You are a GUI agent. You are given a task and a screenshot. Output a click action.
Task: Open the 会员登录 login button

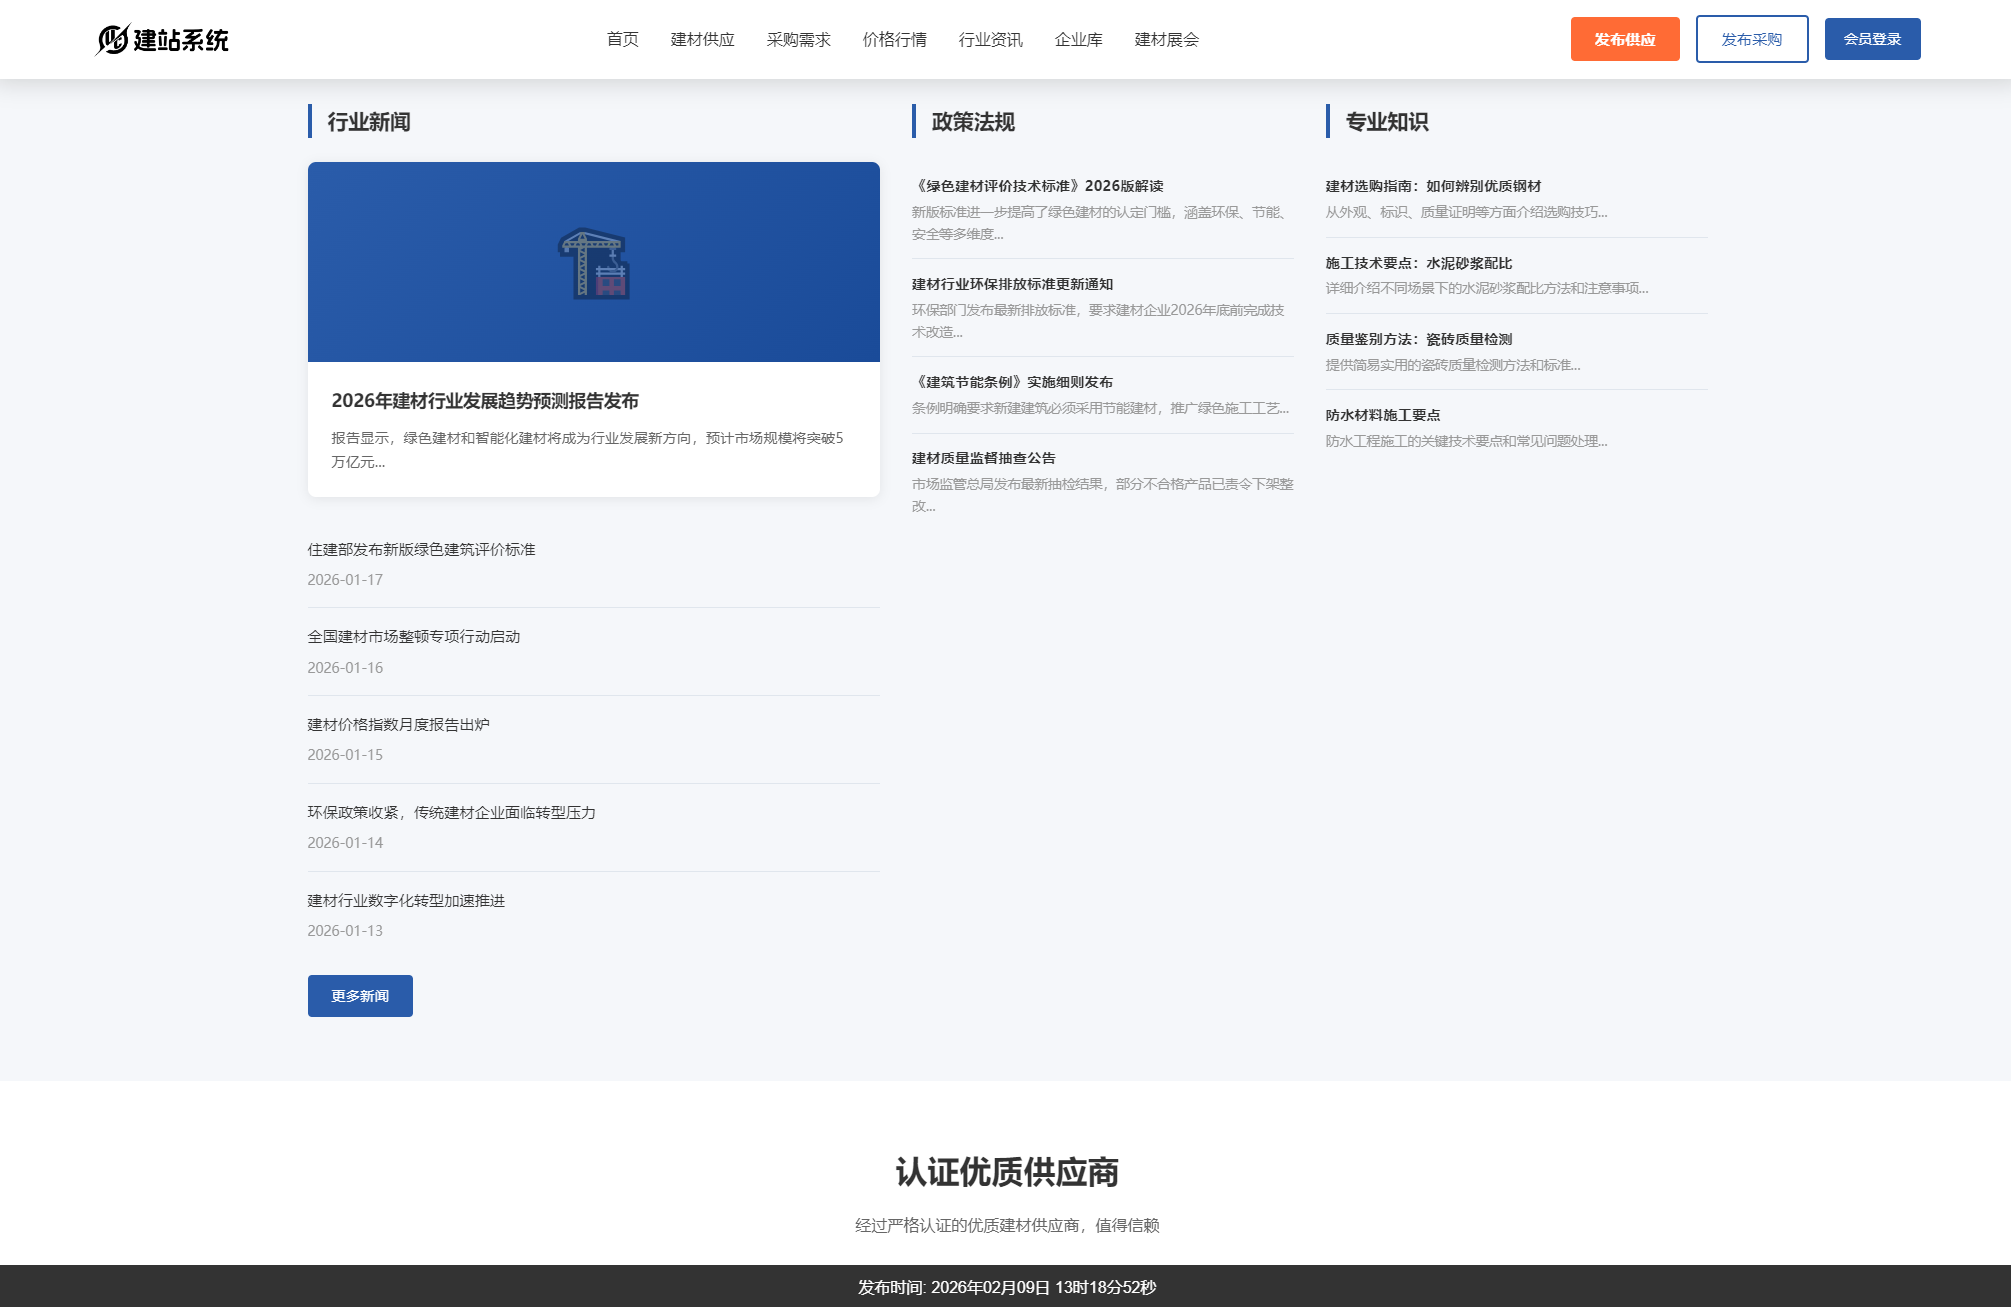(x=1871, y=38)
